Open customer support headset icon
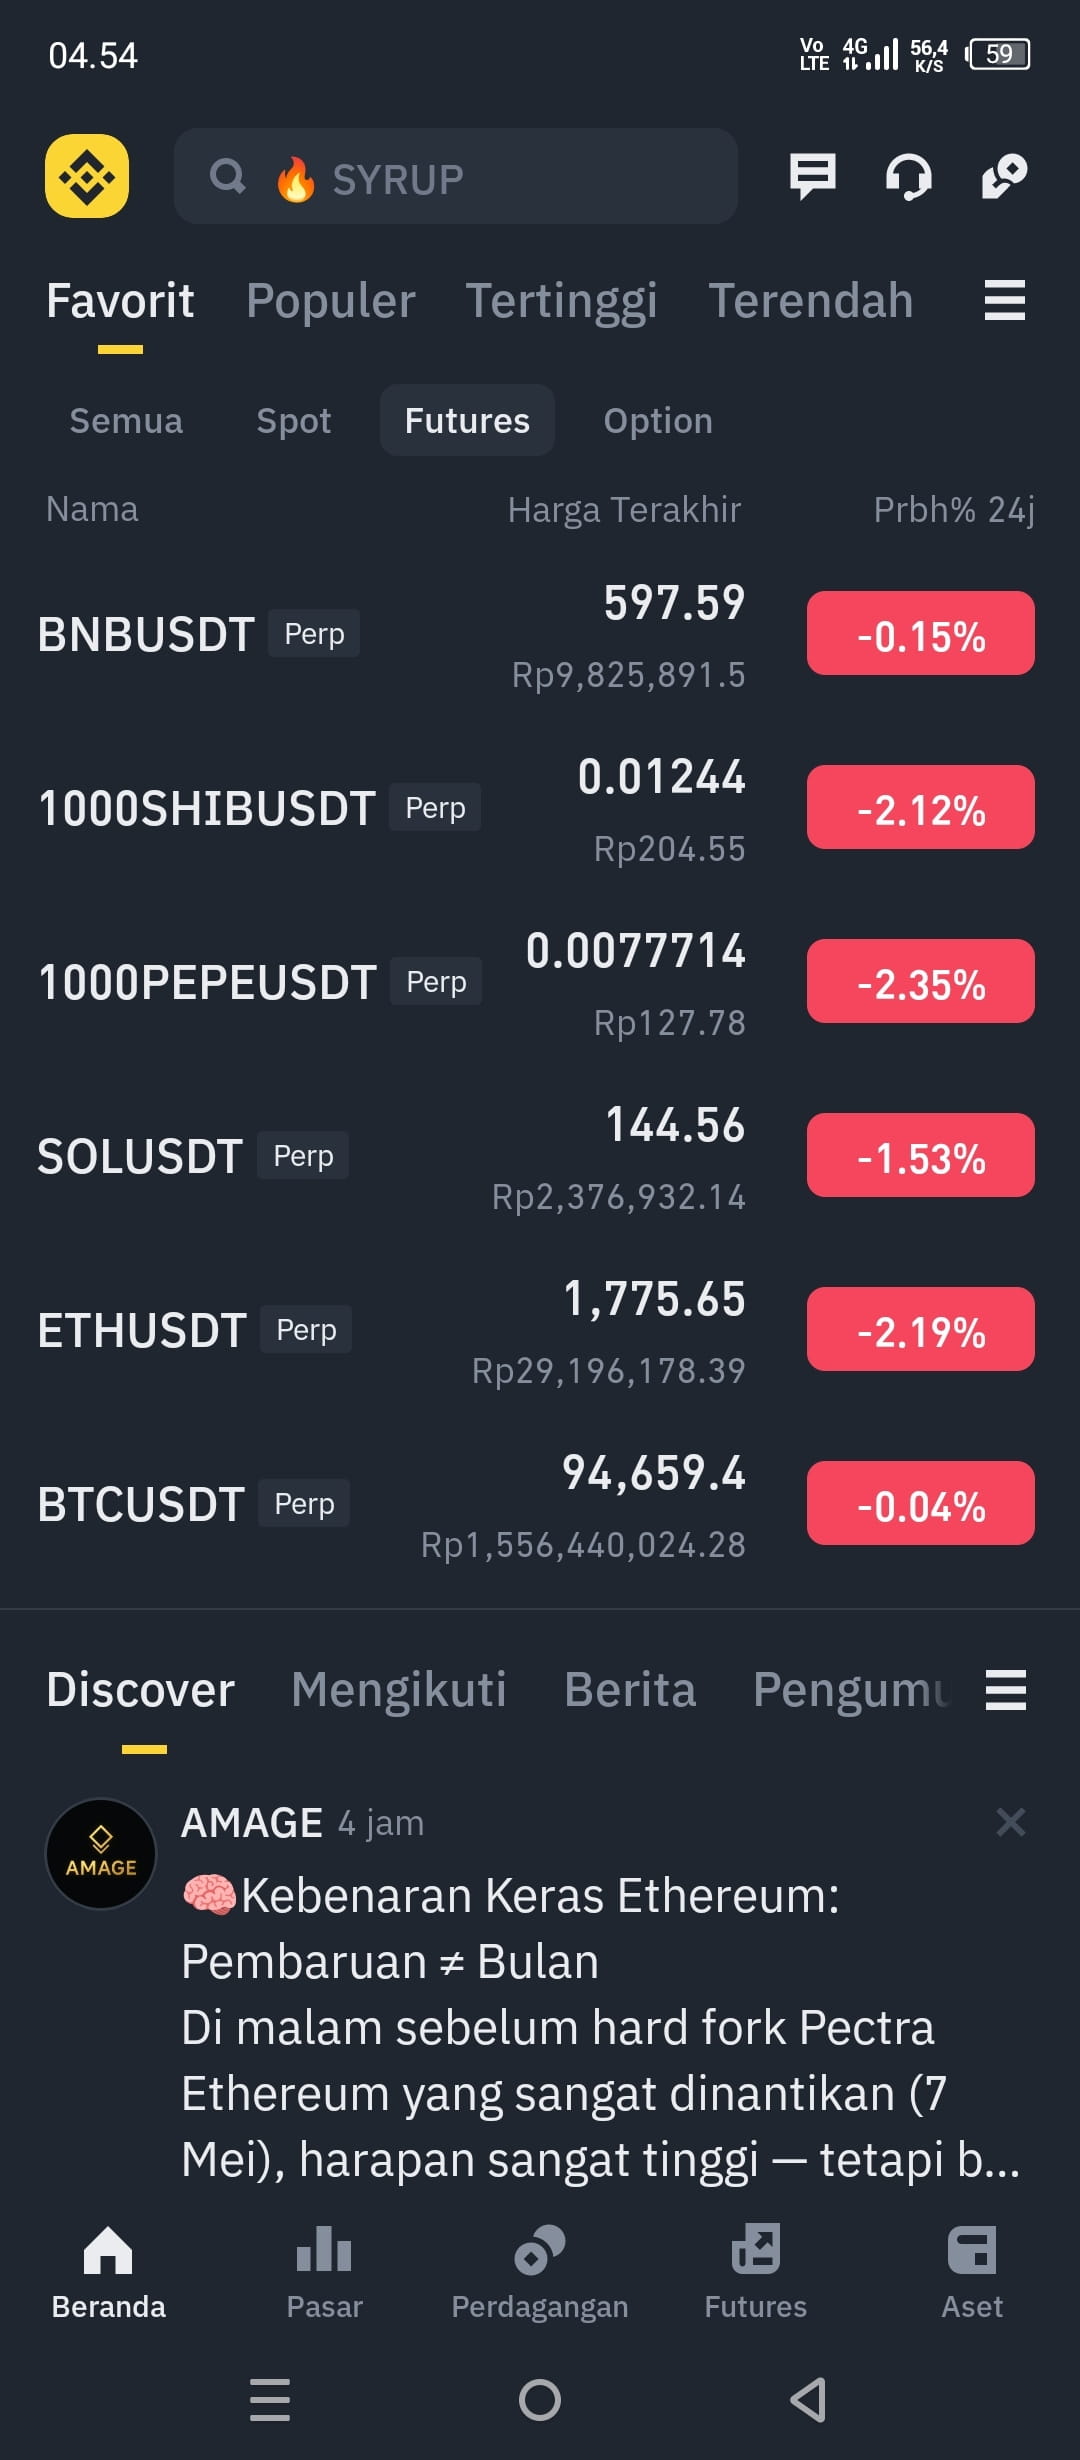 tap(909, 177)
